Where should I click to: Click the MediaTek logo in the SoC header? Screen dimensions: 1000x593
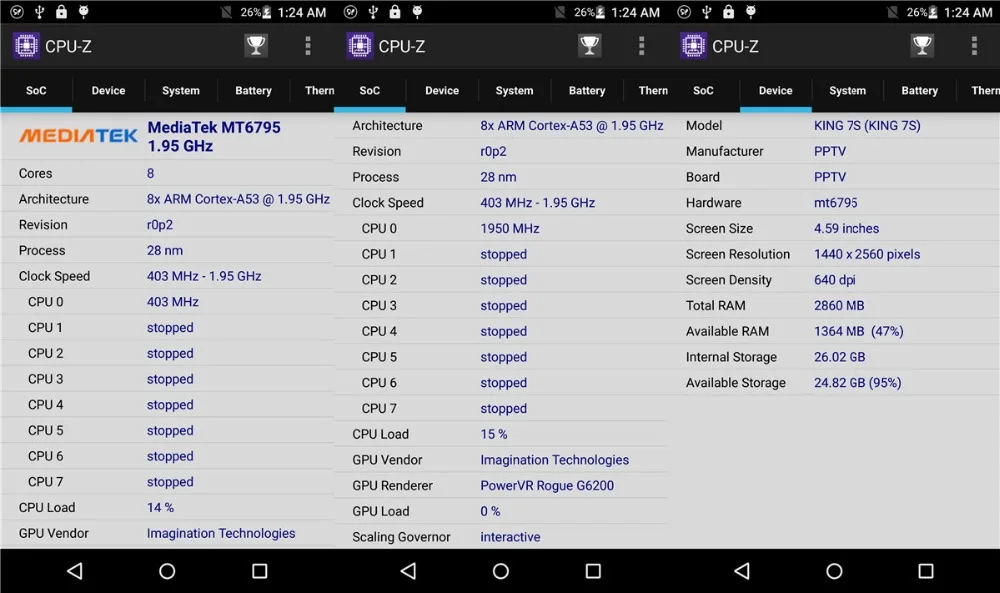pos(78,136)
